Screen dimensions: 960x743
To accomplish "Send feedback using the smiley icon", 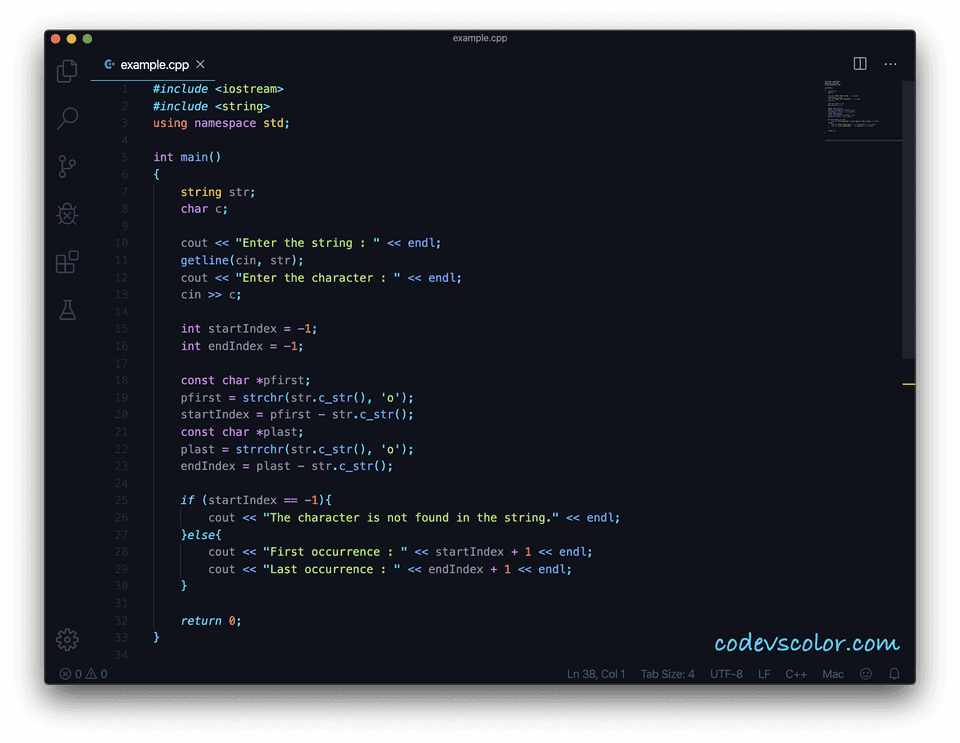I will pyautogui.click(x=865, y=673).
